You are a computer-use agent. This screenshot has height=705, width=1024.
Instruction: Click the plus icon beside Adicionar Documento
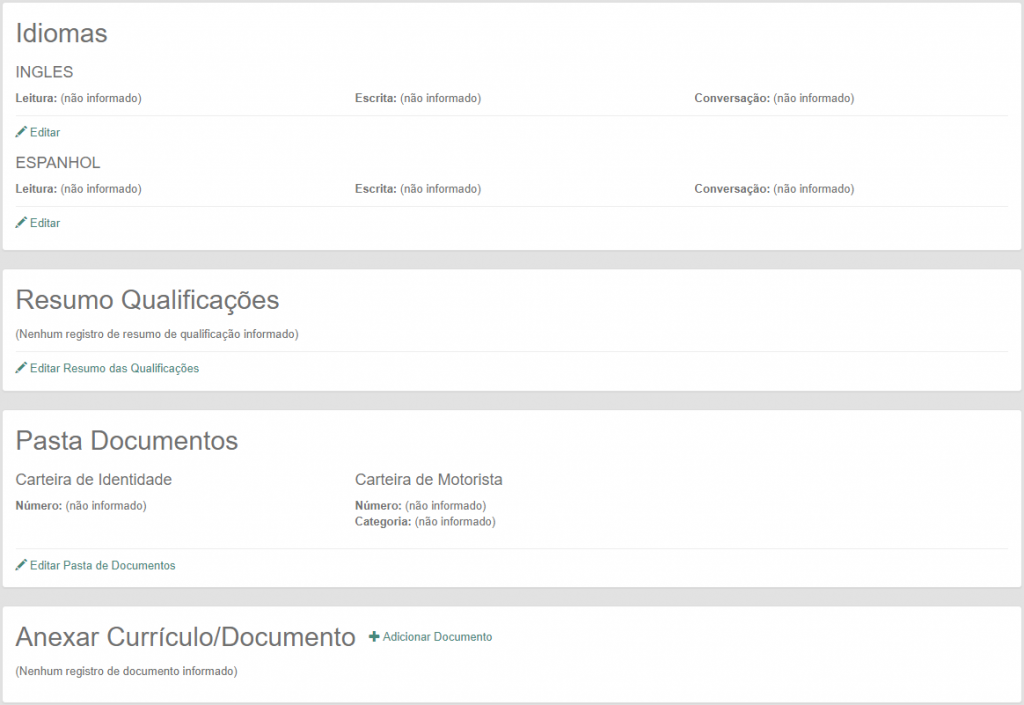pyautogui.click(x=374, y=637)
